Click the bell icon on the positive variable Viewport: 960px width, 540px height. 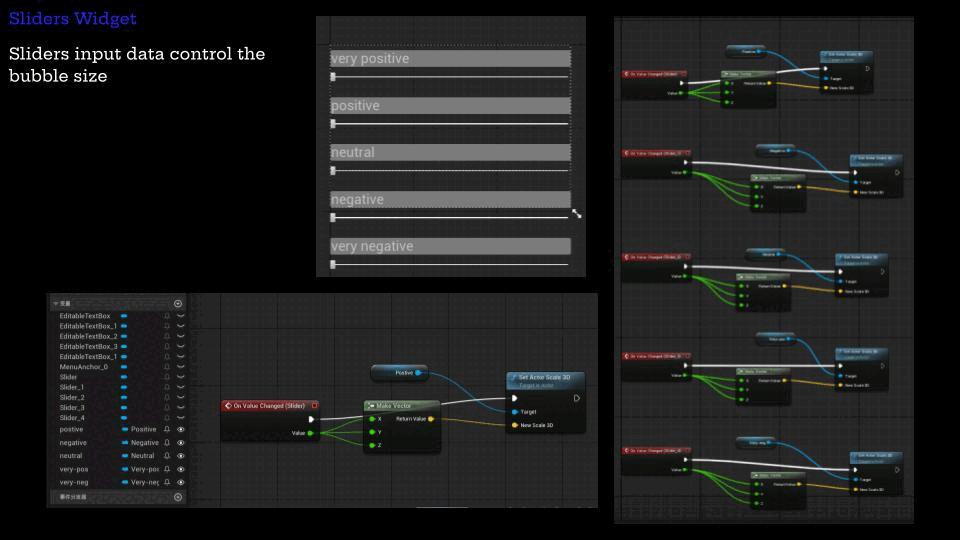(167, 429)
